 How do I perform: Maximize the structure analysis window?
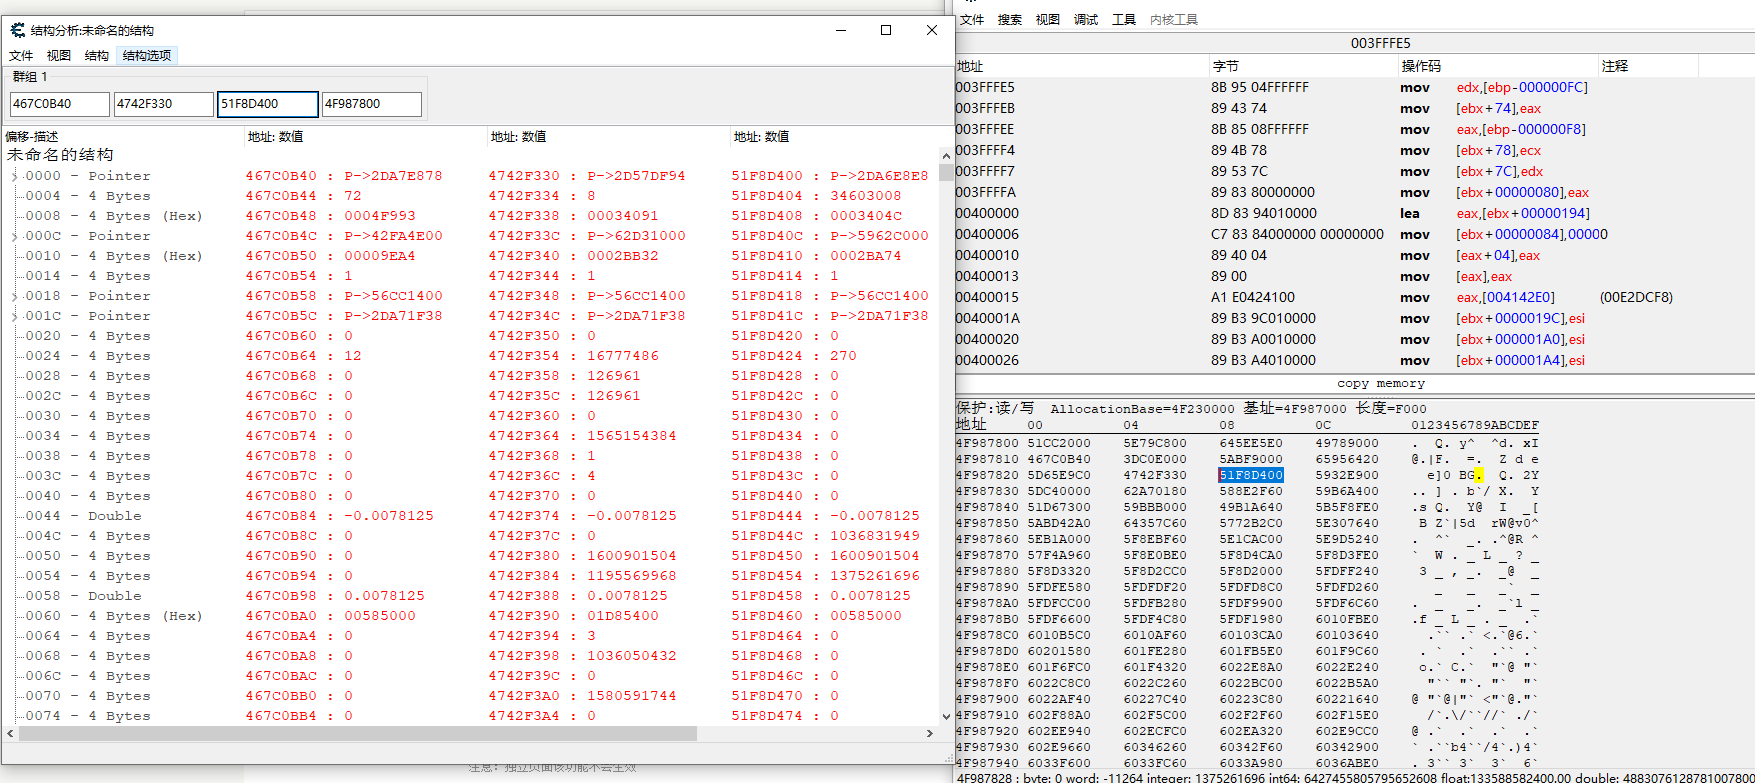pyautogui.click(x=886, y=30)
